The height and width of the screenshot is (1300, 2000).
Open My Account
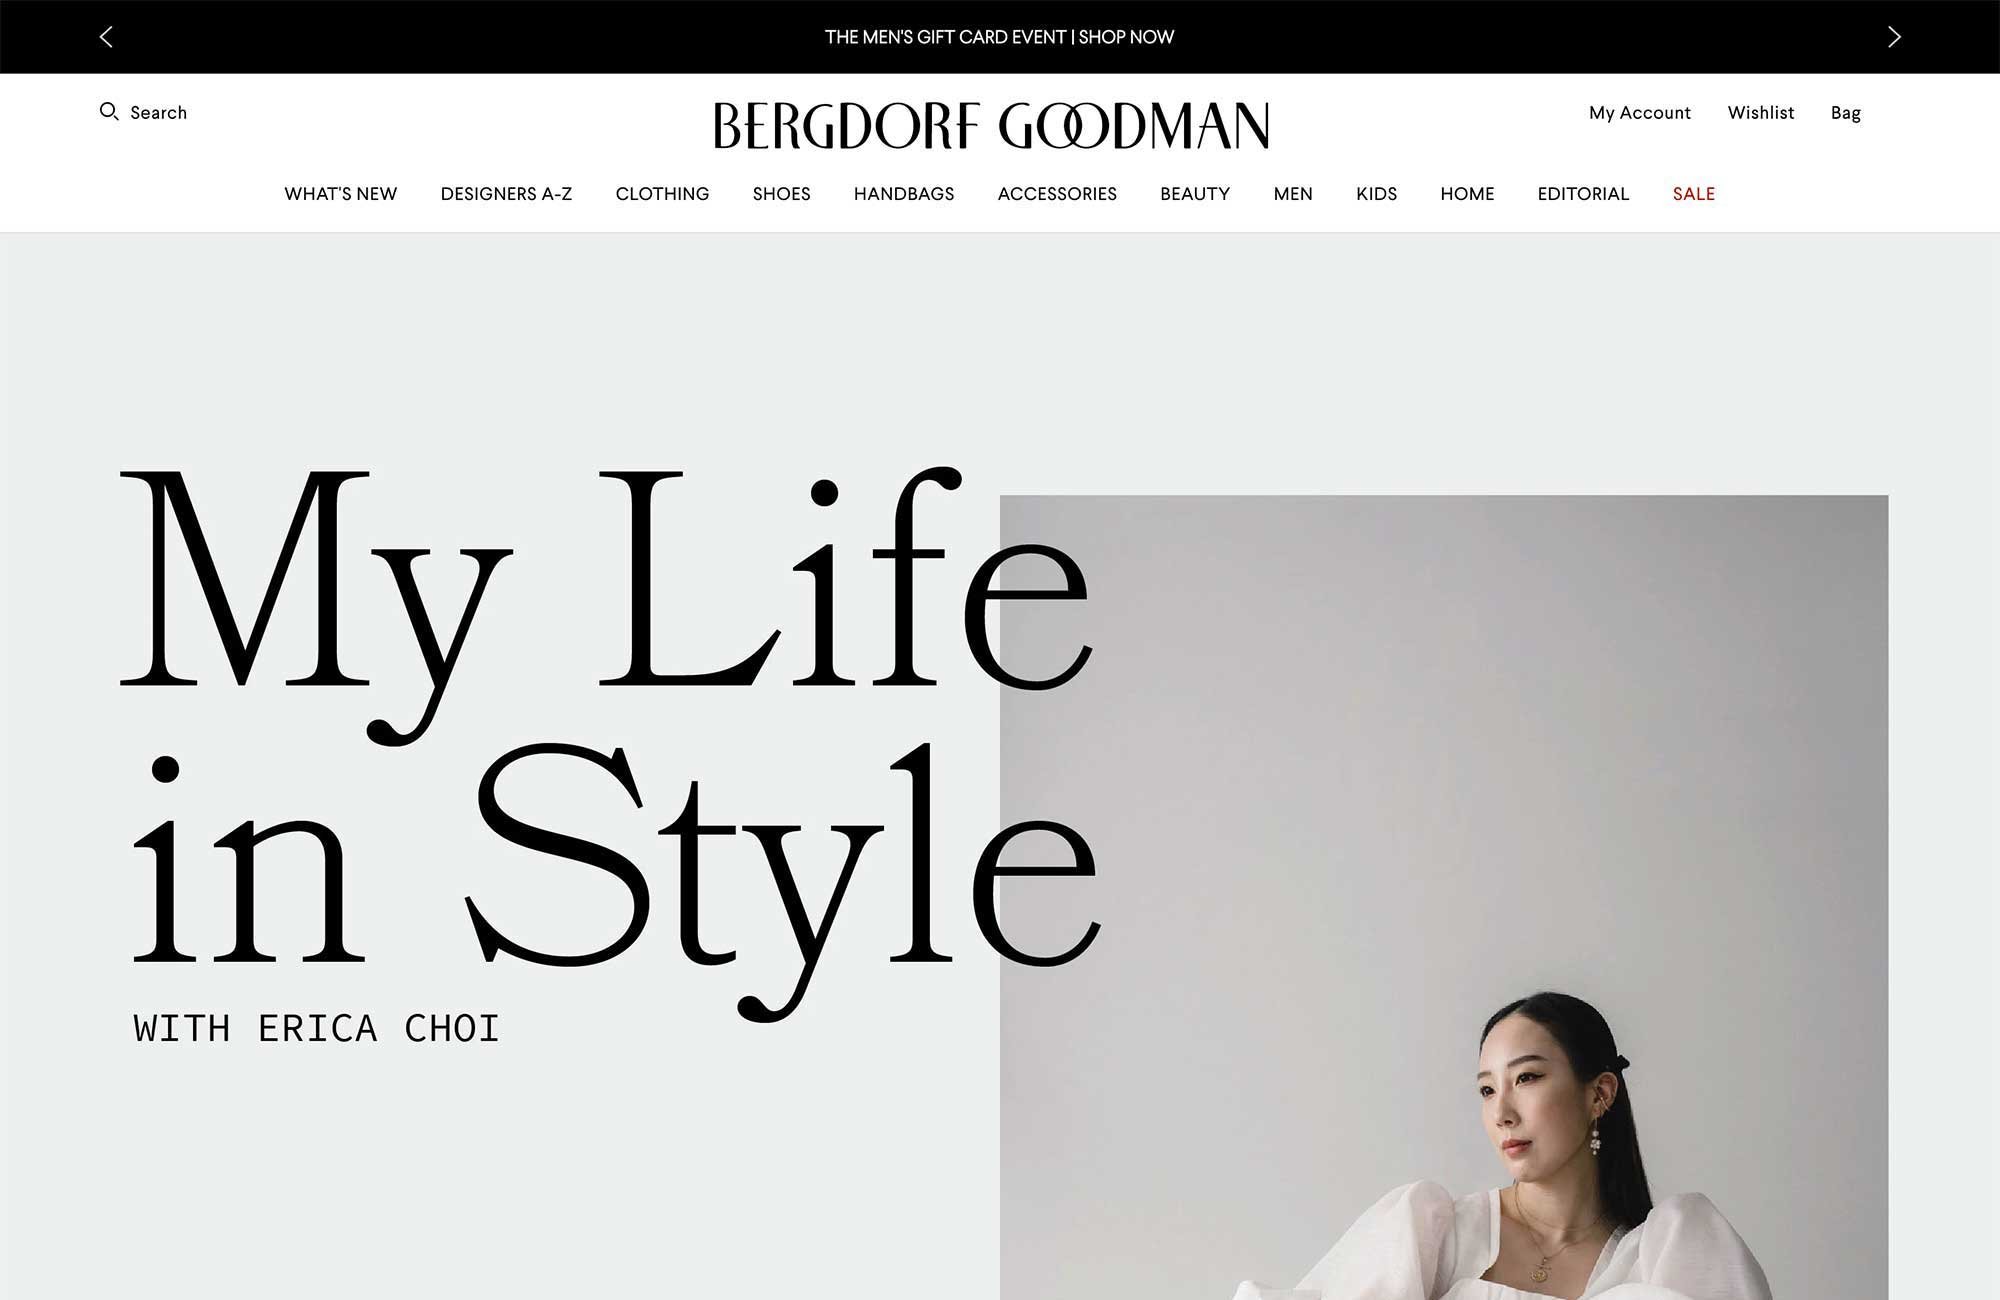[x=1639, y=113]
